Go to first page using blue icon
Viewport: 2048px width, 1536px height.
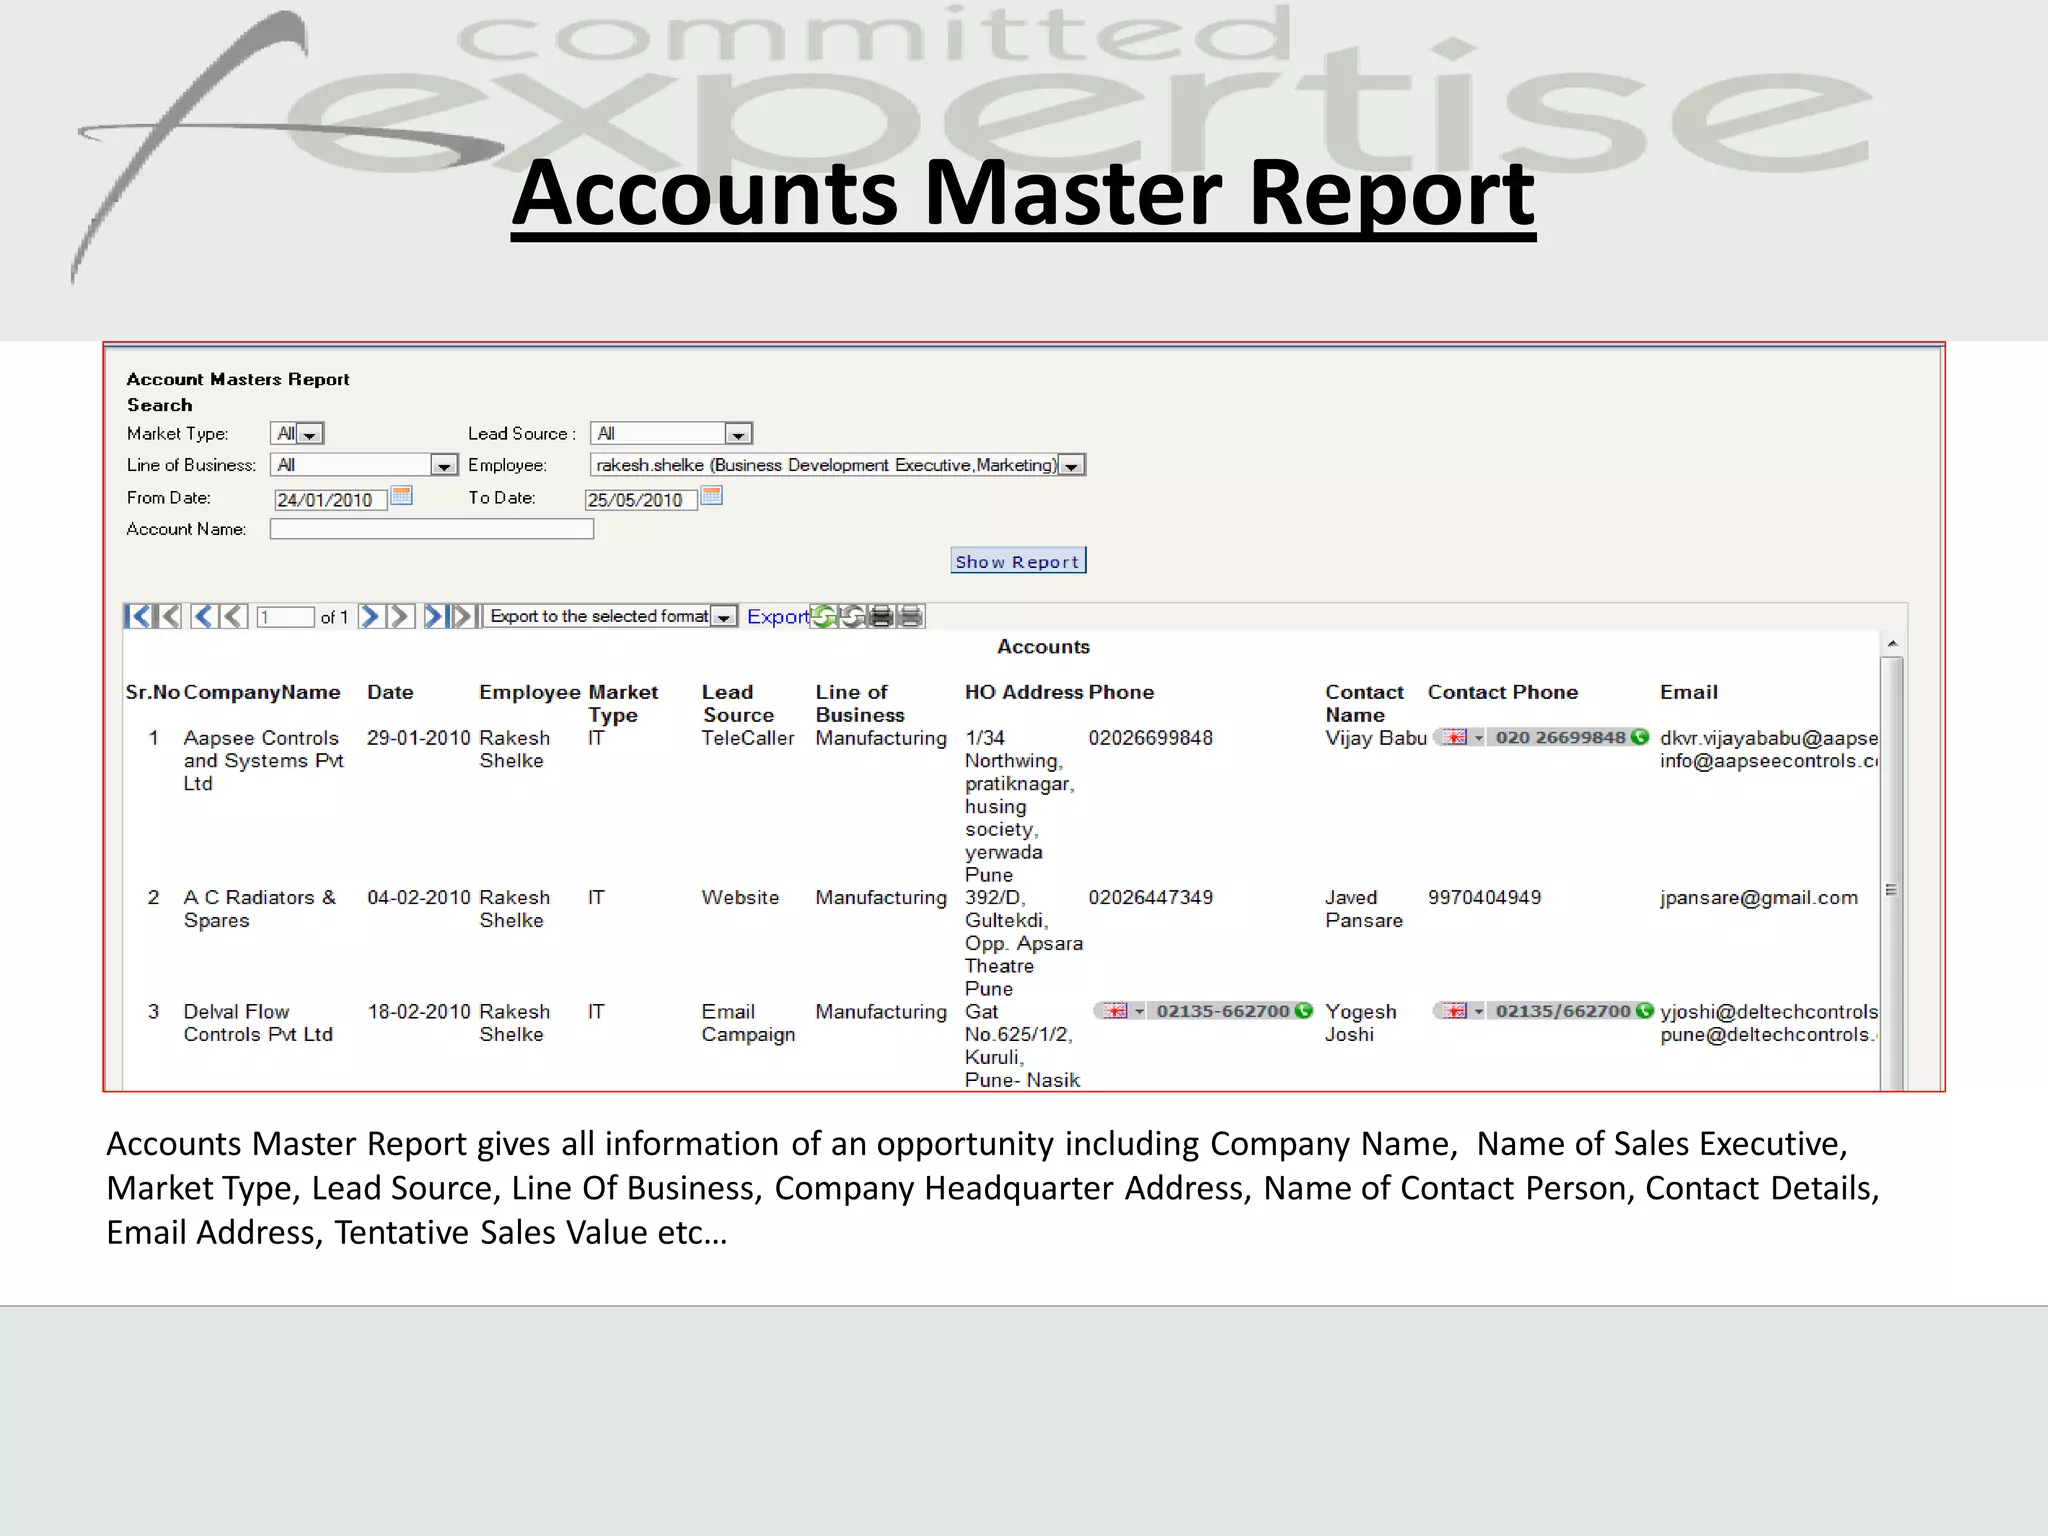(x=138, y=616)
